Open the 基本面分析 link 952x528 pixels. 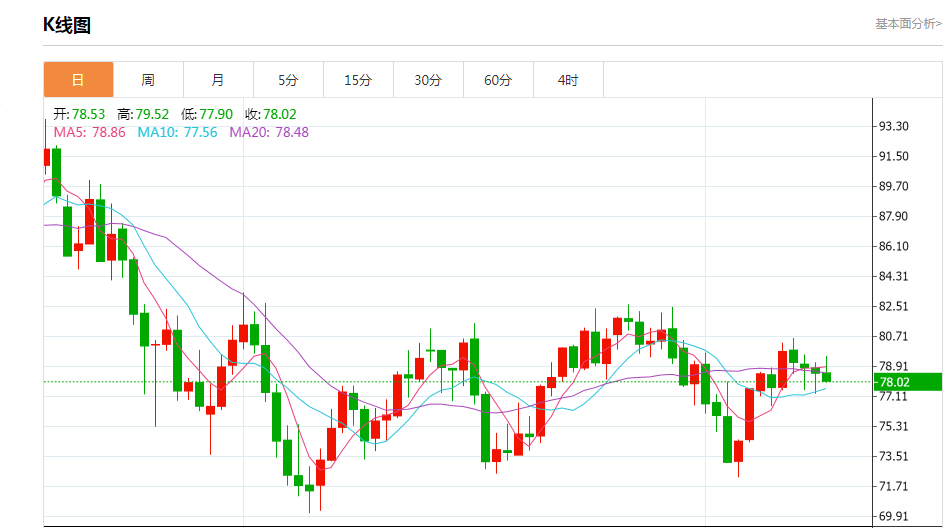click(x=907, y=24)
